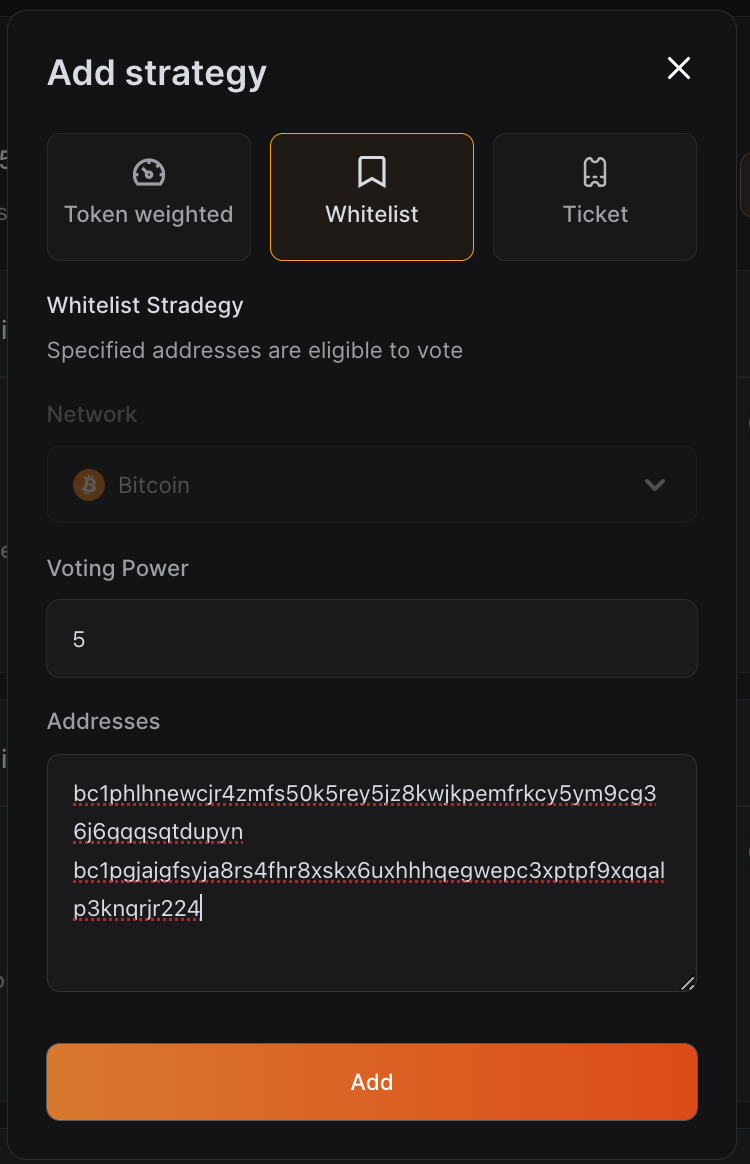Click the Voting Power label
The height and width of the screenshot is (1164, 750).
[118, 568]
